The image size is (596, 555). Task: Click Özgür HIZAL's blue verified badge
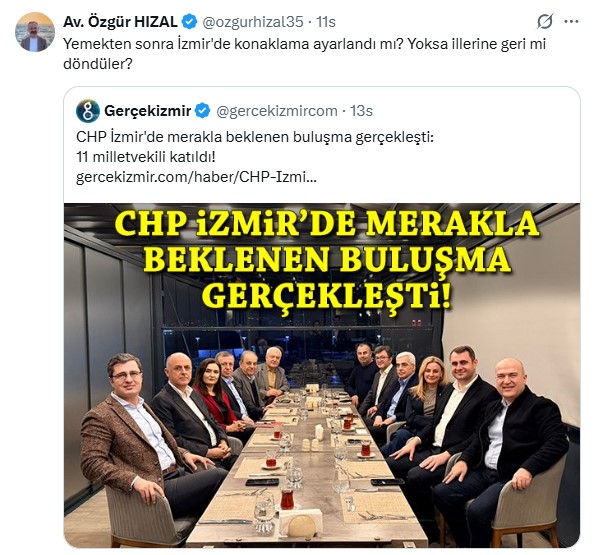[x=189, y=22]
